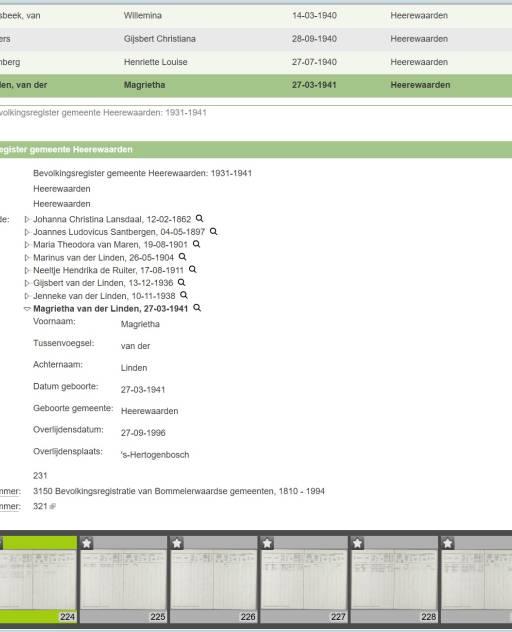This screenshot has width=512, height=632.
Task: Star the thumbnail numbered 225
Action: point(86,543)
